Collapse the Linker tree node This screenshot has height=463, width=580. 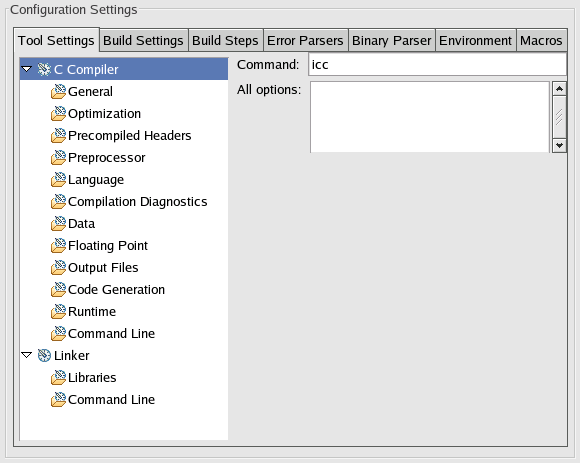(27, 355)
